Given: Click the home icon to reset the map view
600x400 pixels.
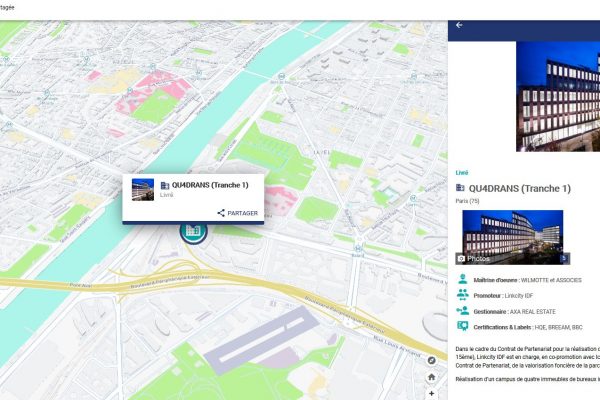Looking at the screenshot, I should pyautogui.click(x=431, y=377).
